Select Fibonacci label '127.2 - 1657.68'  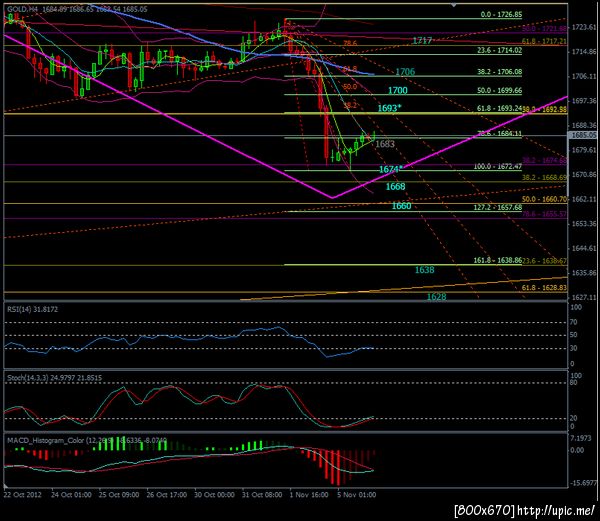click(x=498, y=207)
